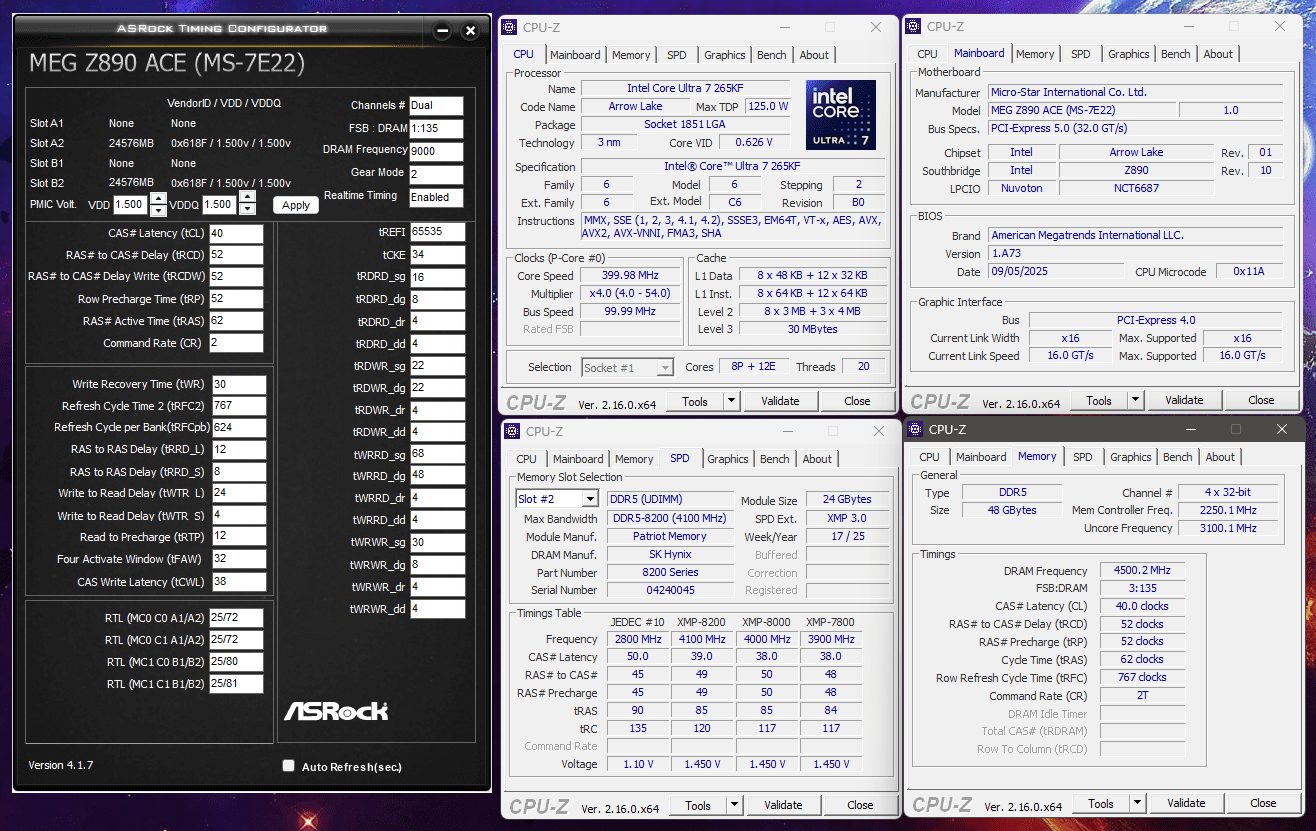Open the Tools dropdown arrow in the Memory window

click(x=1138, y=803)
